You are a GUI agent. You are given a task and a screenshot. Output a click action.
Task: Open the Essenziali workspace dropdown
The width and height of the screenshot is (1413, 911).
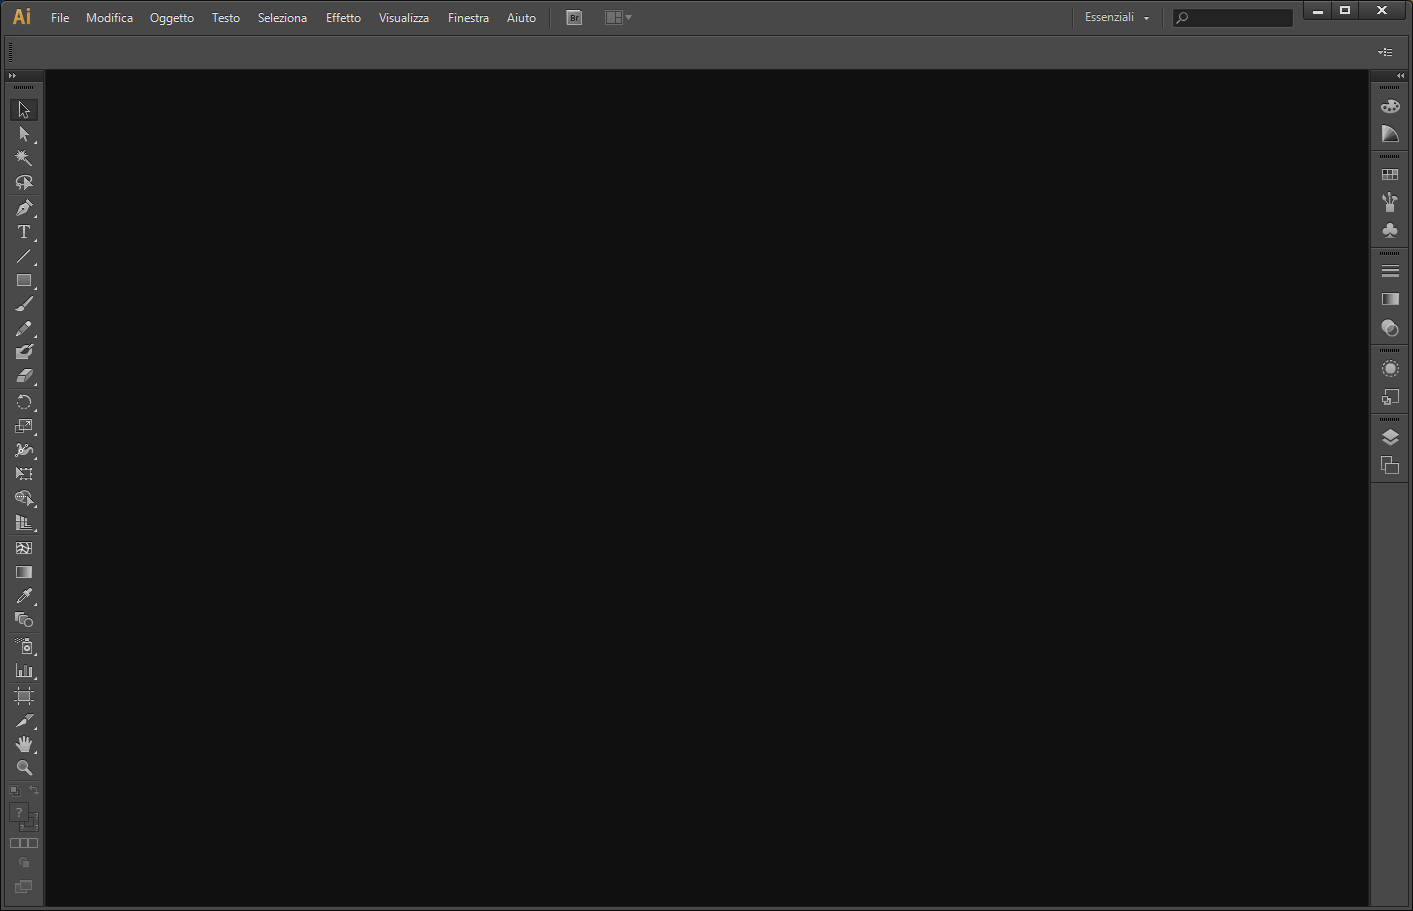point(1117,18)
